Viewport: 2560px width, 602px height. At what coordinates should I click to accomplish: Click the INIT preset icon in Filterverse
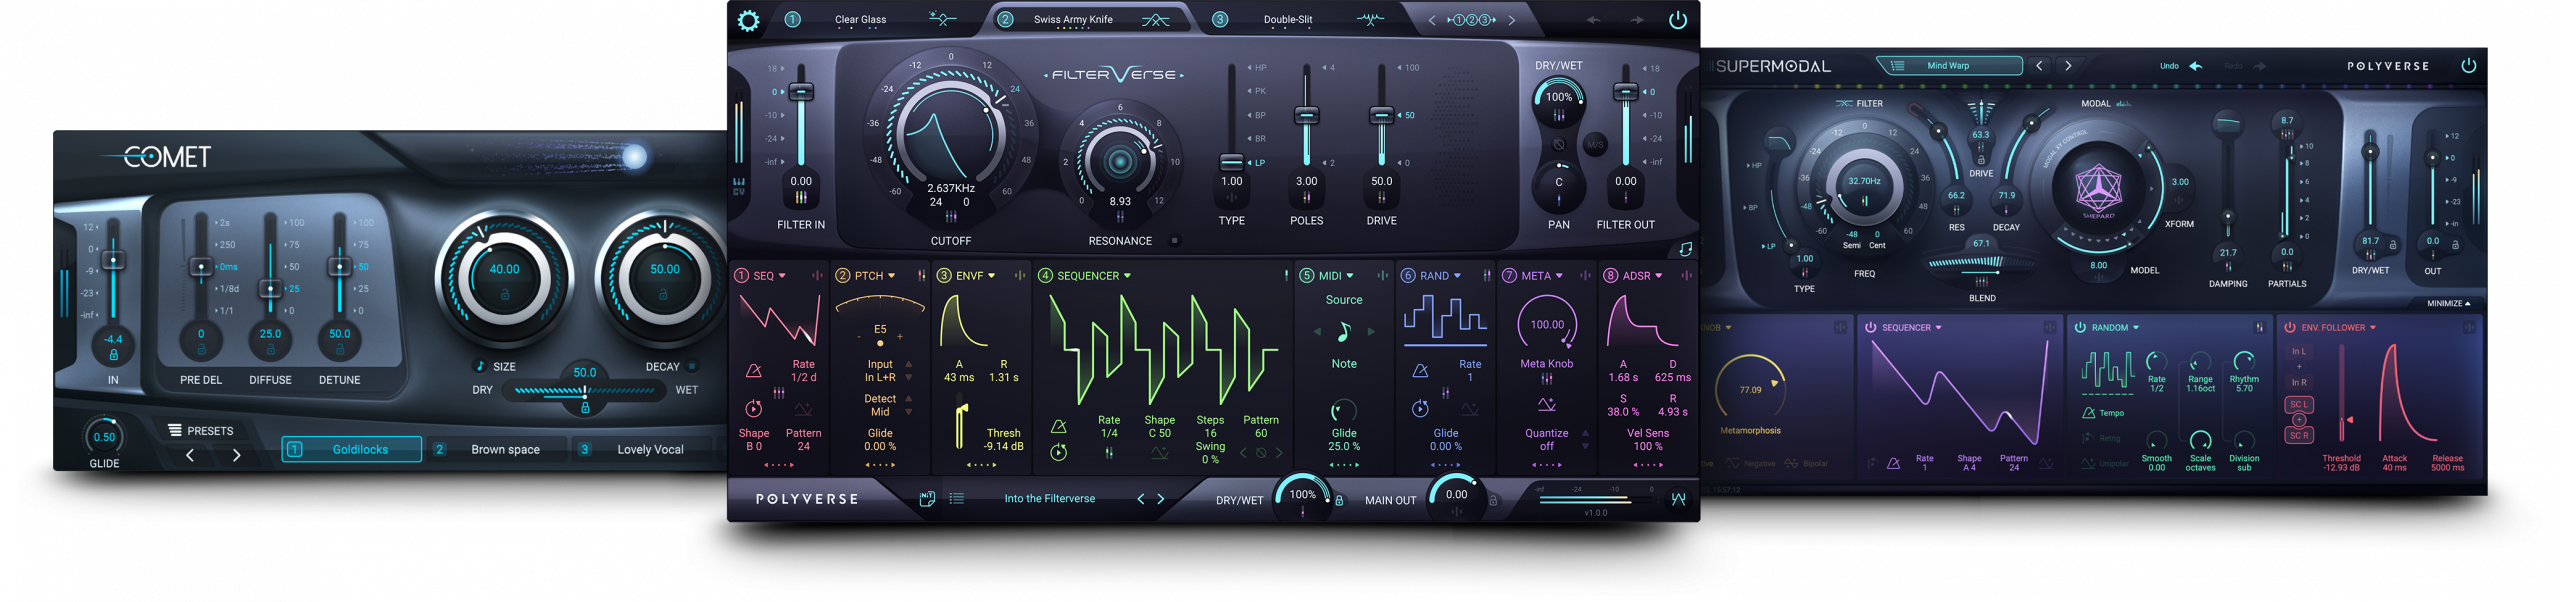tap(927, 499)
